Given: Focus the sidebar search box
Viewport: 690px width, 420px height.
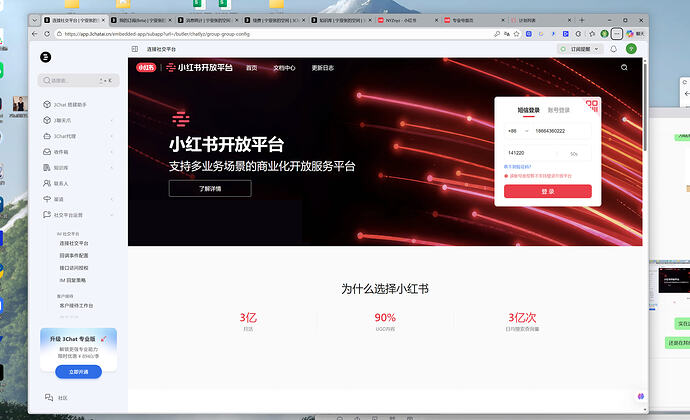Looking at the screenshot, I should tap(78, 81).
